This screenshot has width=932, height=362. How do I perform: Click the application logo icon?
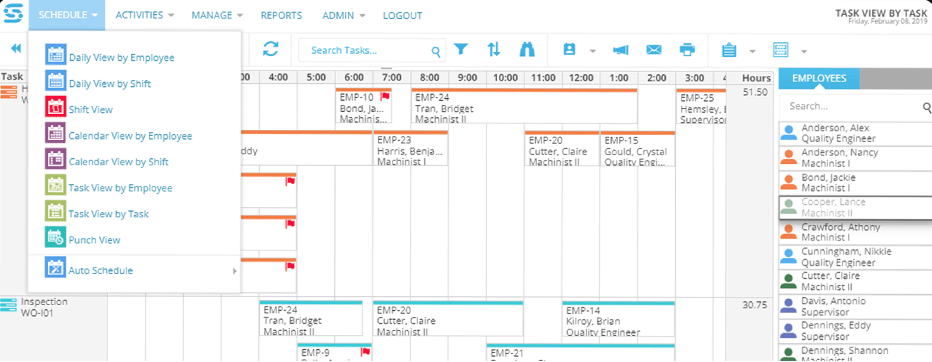pos(12,14)
